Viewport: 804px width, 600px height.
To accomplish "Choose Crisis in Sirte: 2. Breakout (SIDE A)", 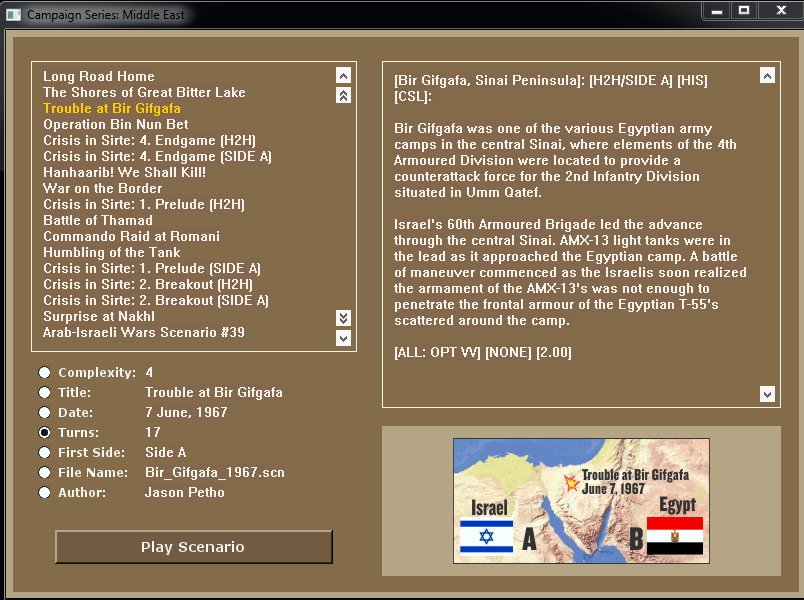I will pyautogui.click(x=156, y=299).
